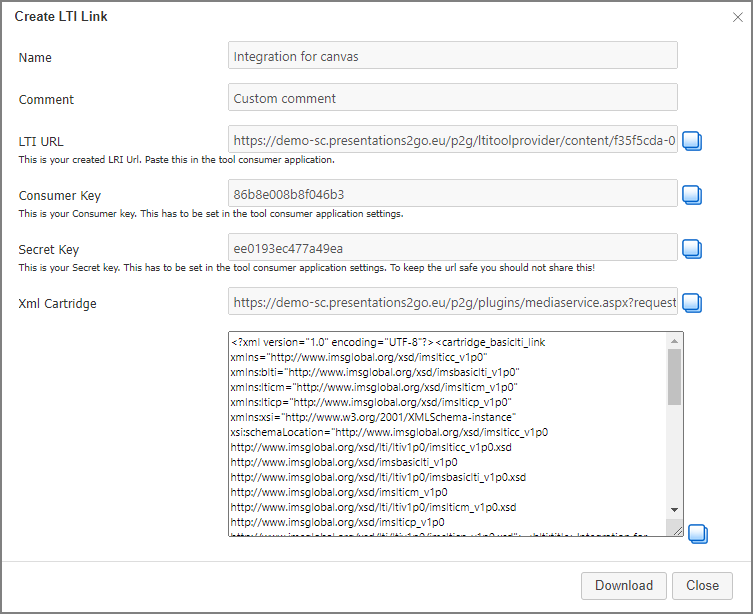Image resolution: width=753 pixels, height=614 pixels.
Task: Click the Close button
Action: 702,586
